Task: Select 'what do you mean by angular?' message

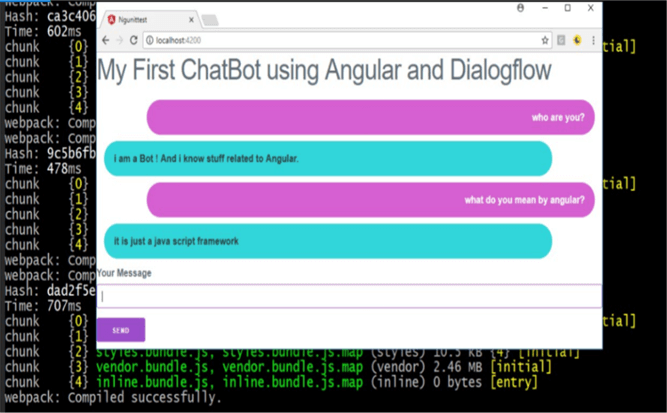Action: [x=371, y=200]
